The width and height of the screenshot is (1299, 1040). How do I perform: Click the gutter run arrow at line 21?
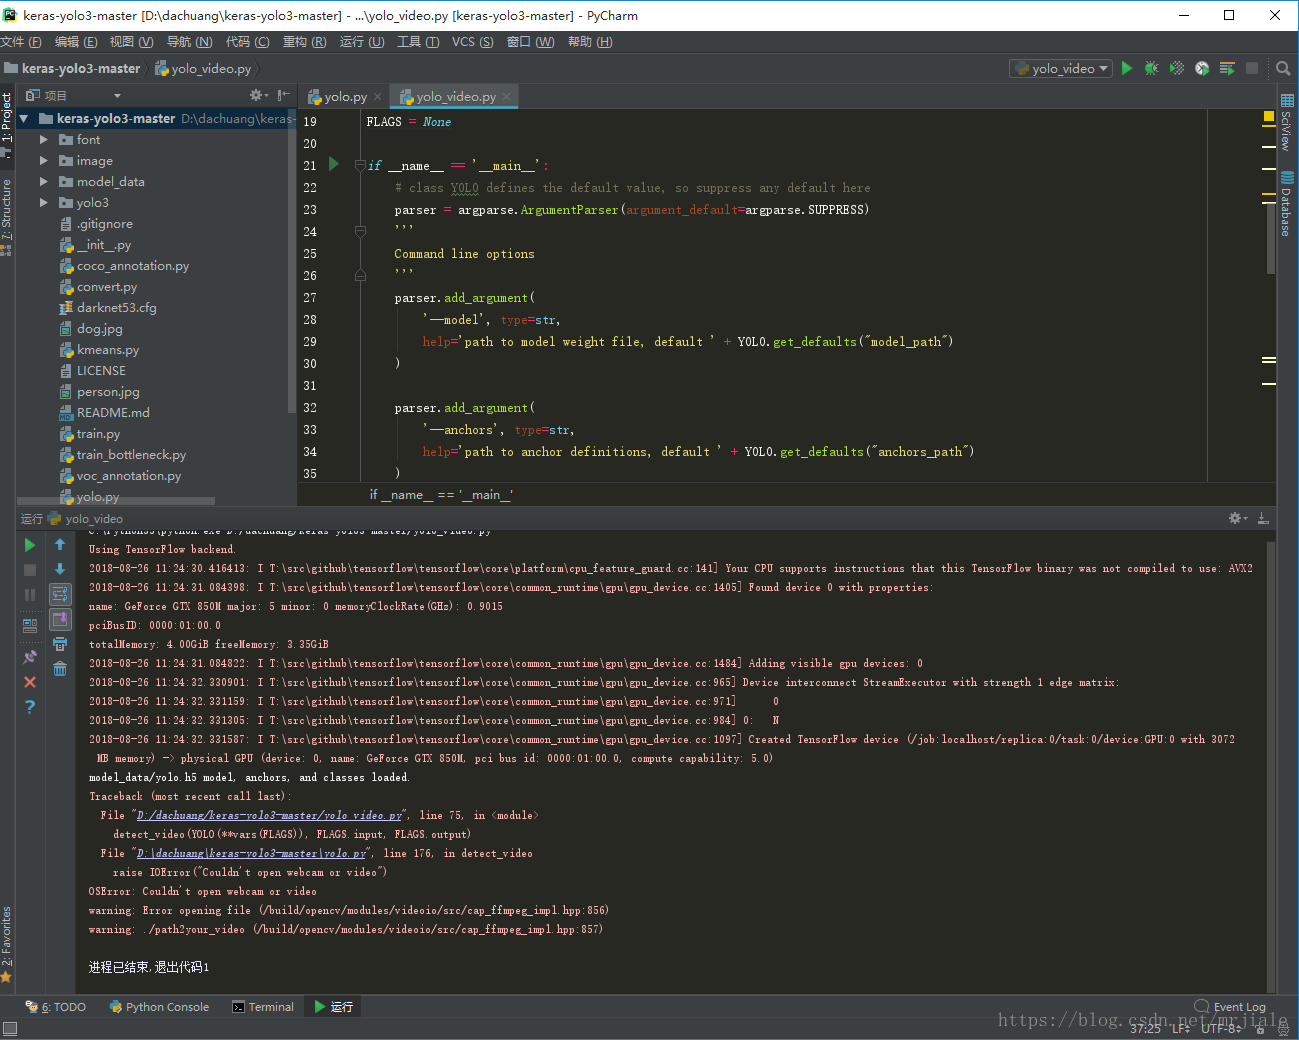pyautogui.click(x=334, y=164)
